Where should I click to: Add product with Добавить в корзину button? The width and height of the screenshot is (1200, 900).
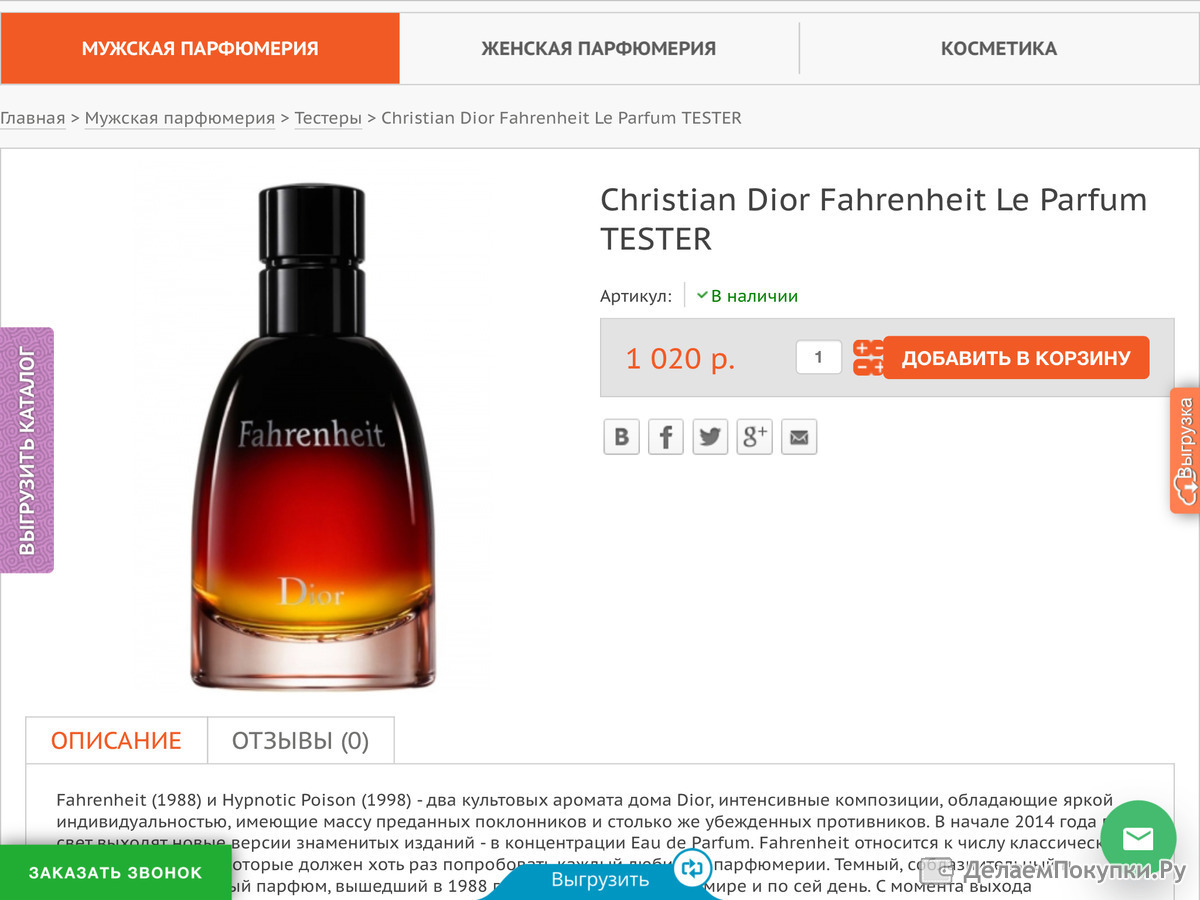pyautogui.click(x=1016, y=358)
